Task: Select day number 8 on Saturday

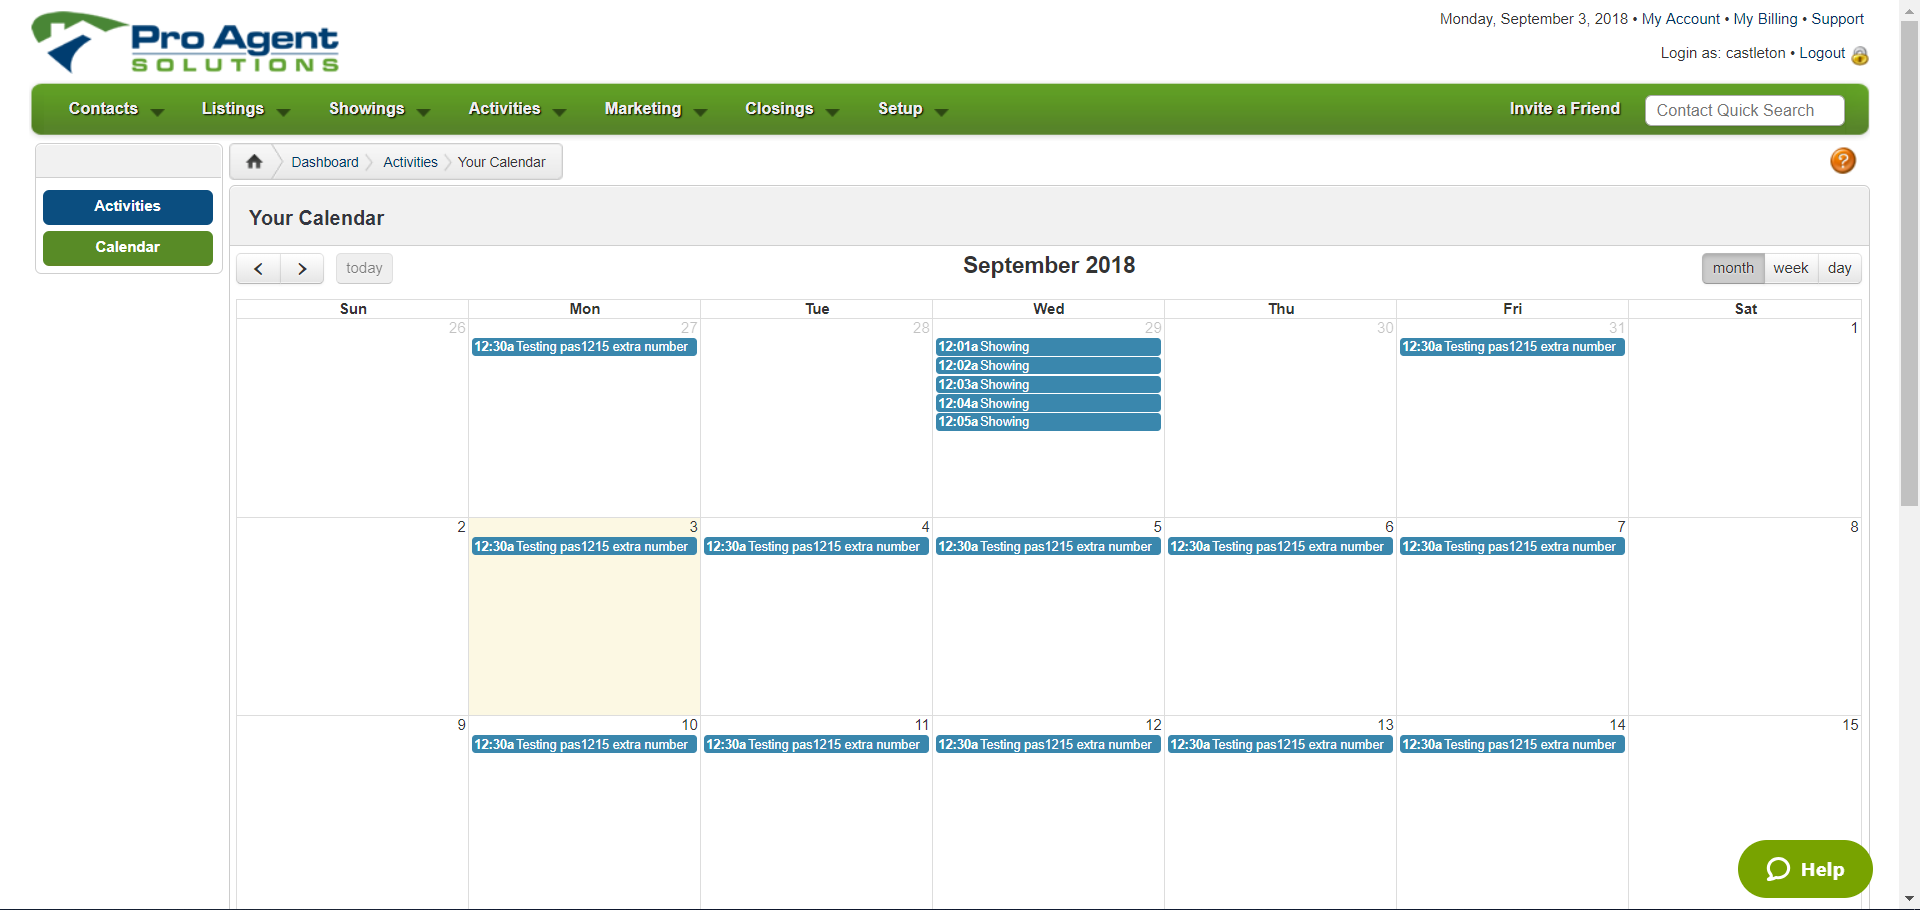Action: 1854,527
